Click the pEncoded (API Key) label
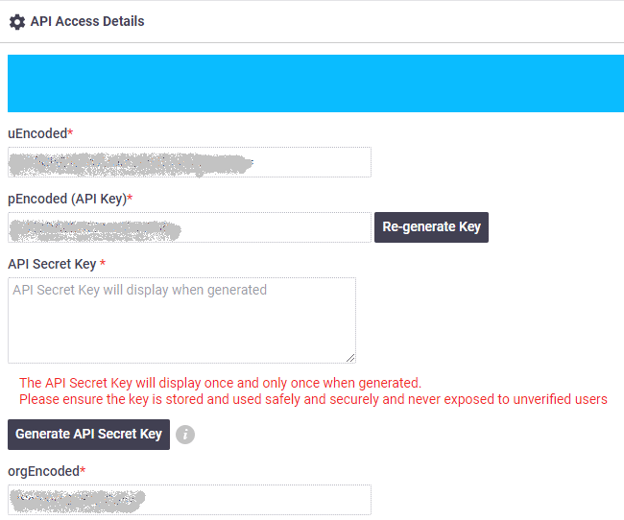This screenshot has width=624, height=520. pyautogui.click(x=67, y=199)
